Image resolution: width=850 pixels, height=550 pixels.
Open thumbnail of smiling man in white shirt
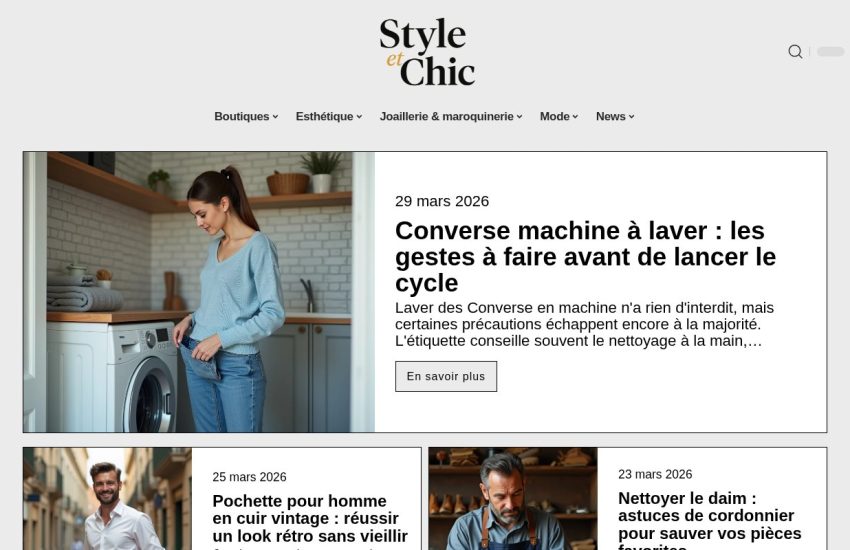click(x=107, y=499)
